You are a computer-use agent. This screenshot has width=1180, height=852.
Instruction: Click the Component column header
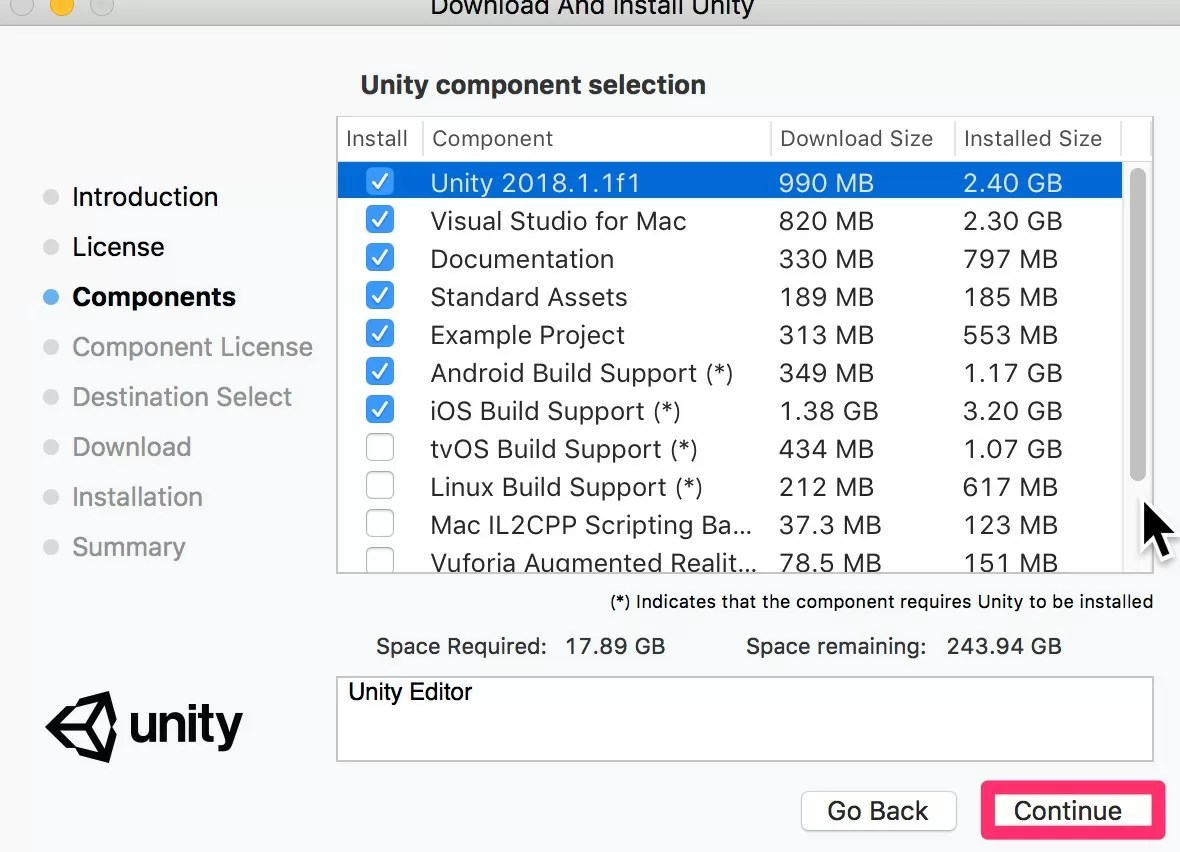[x=596, y=139]
